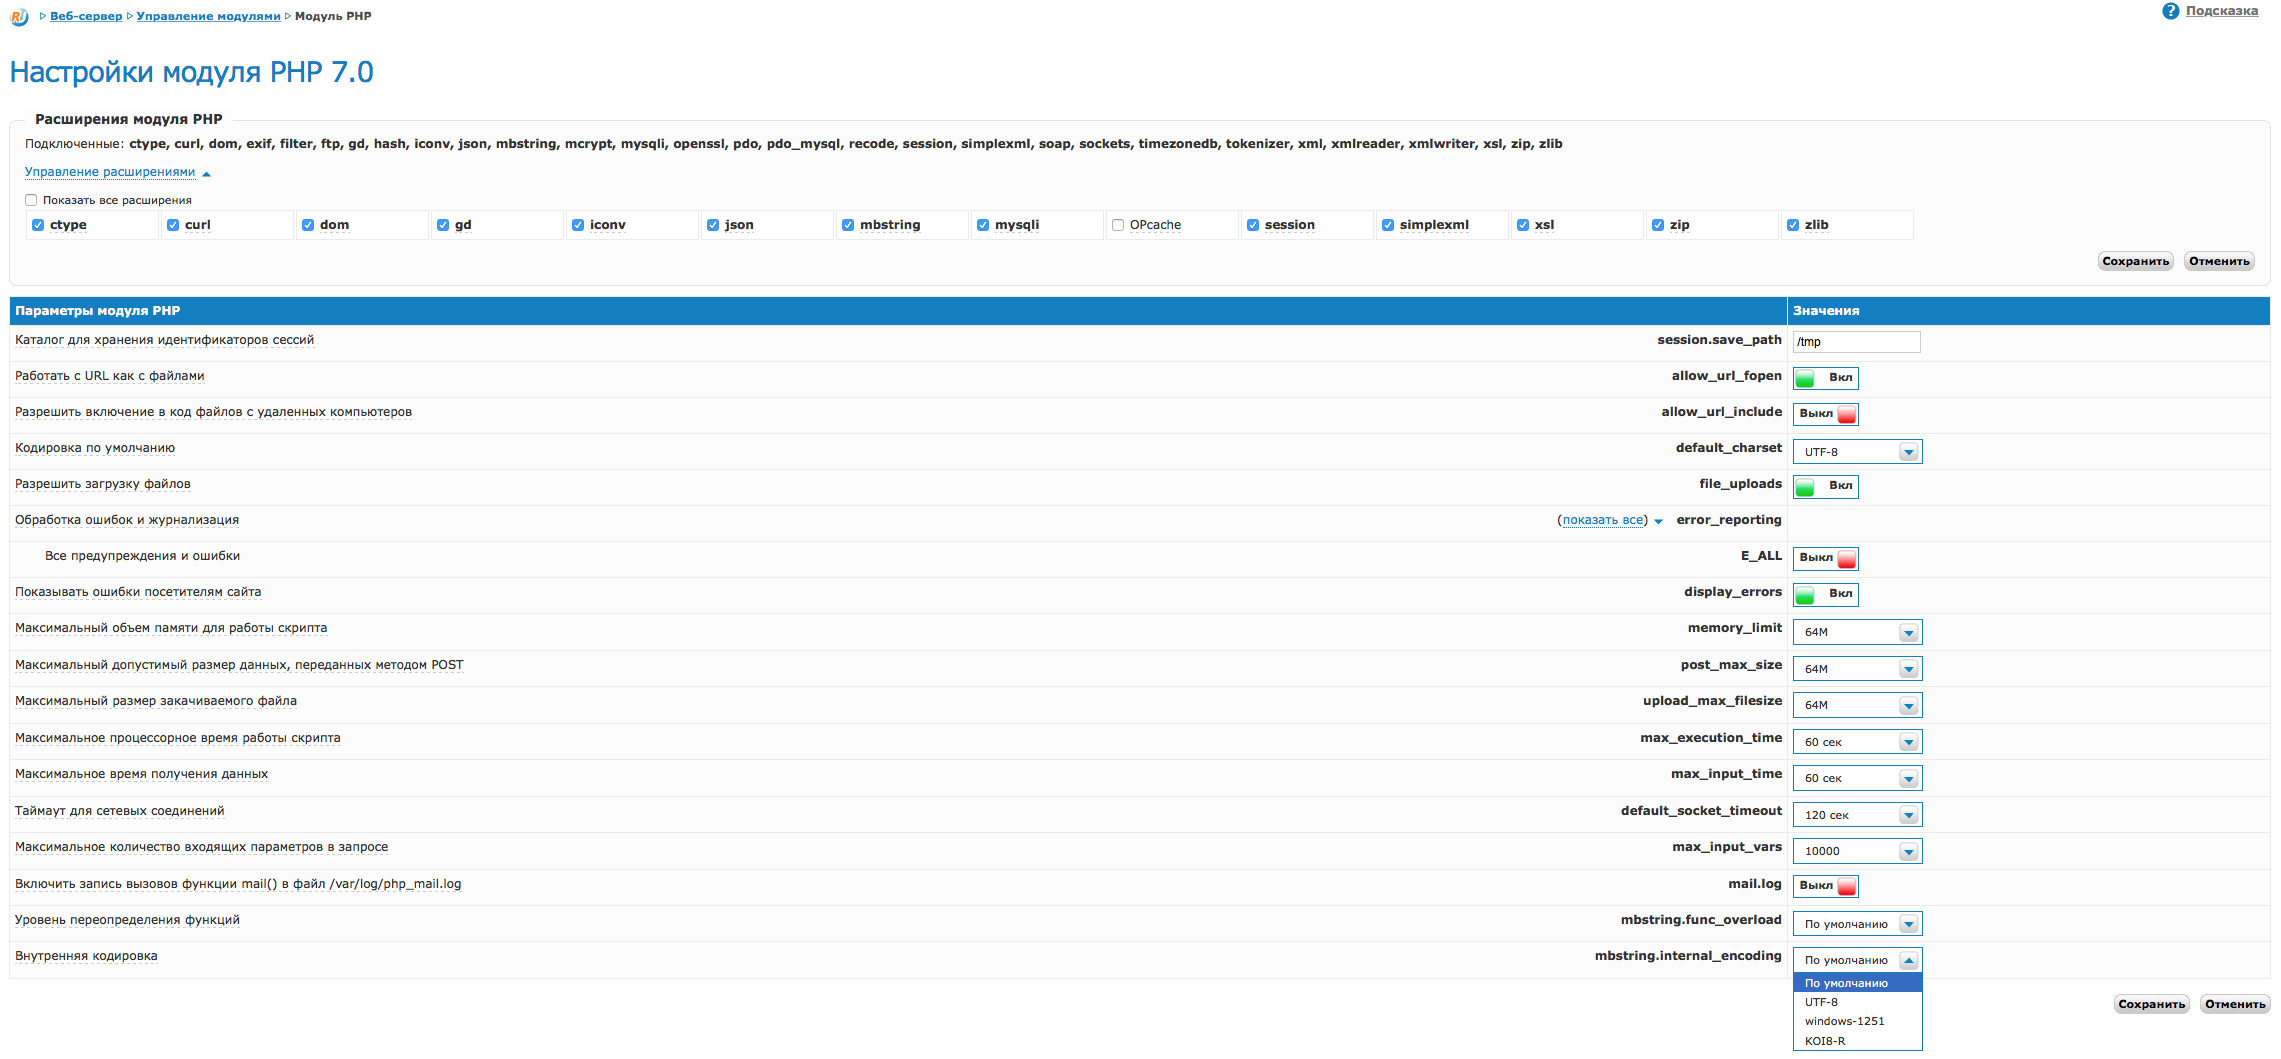The width and height of the screenshot is (2281, 1059).
Task: Open the Подсказка help link
Action: click(x=2222, y=11)
